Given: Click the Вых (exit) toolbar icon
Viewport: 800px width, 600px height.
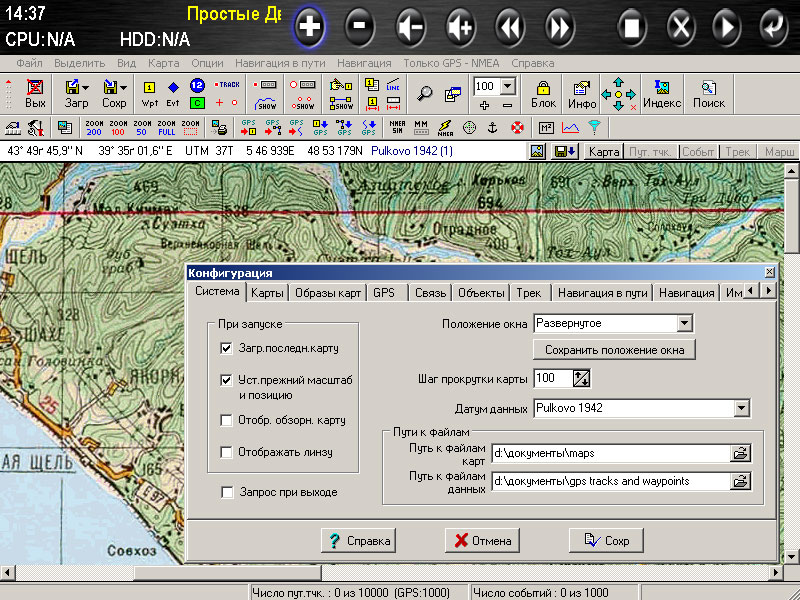Looking at the screenshot, I should (35, 94).
